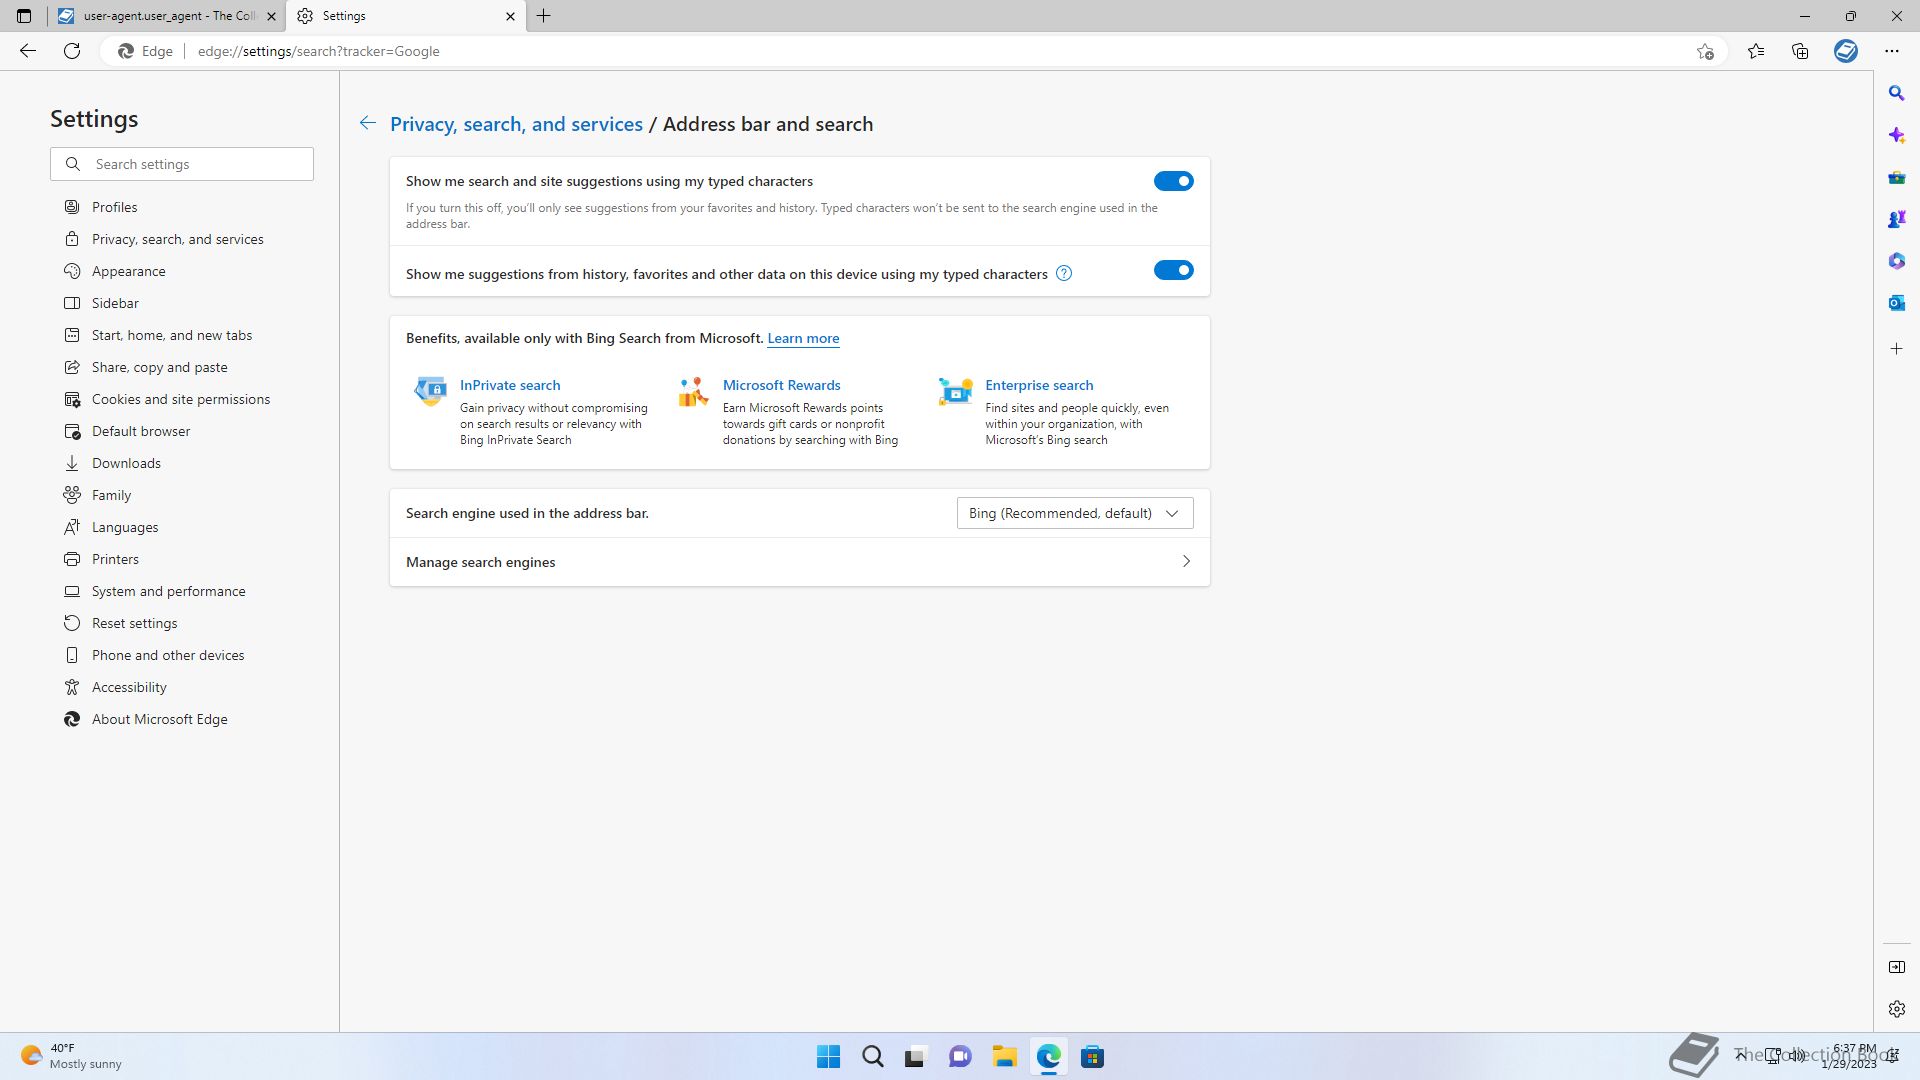
Task: Add this page to favorites star icon
Action: tap(1705, 51)
